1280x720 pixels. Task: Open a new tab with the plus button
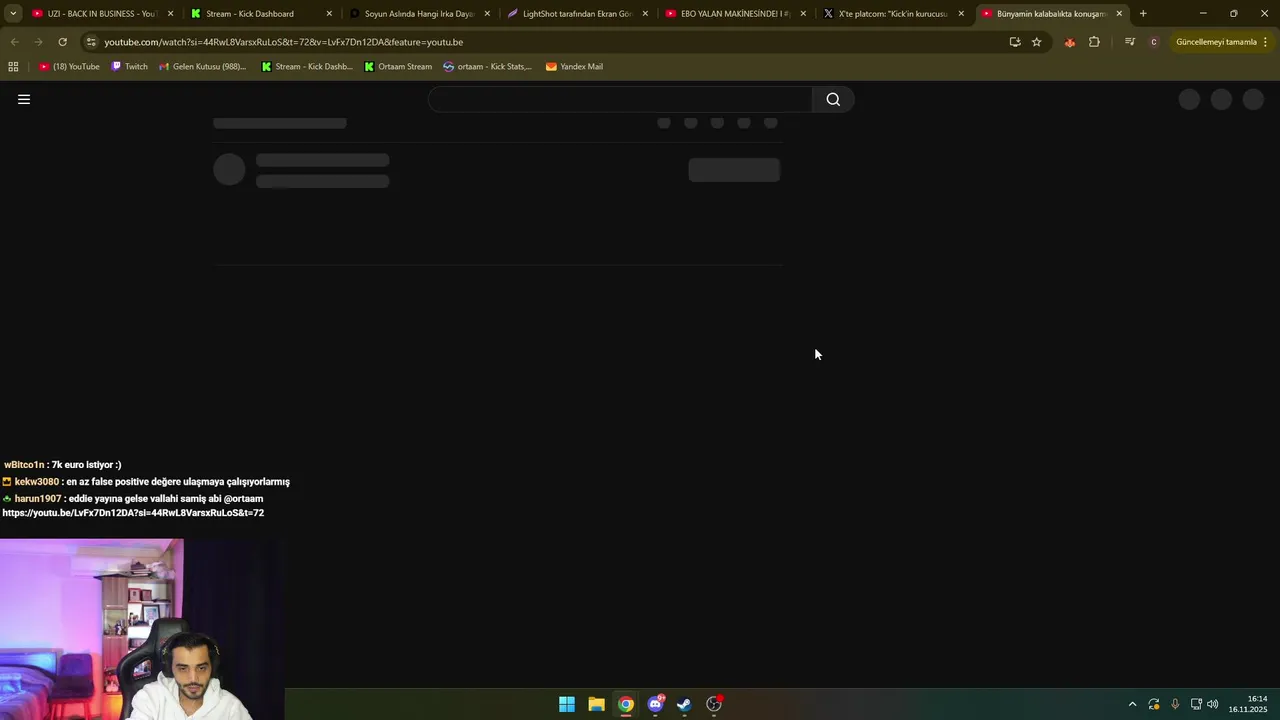coord(1143,14)
